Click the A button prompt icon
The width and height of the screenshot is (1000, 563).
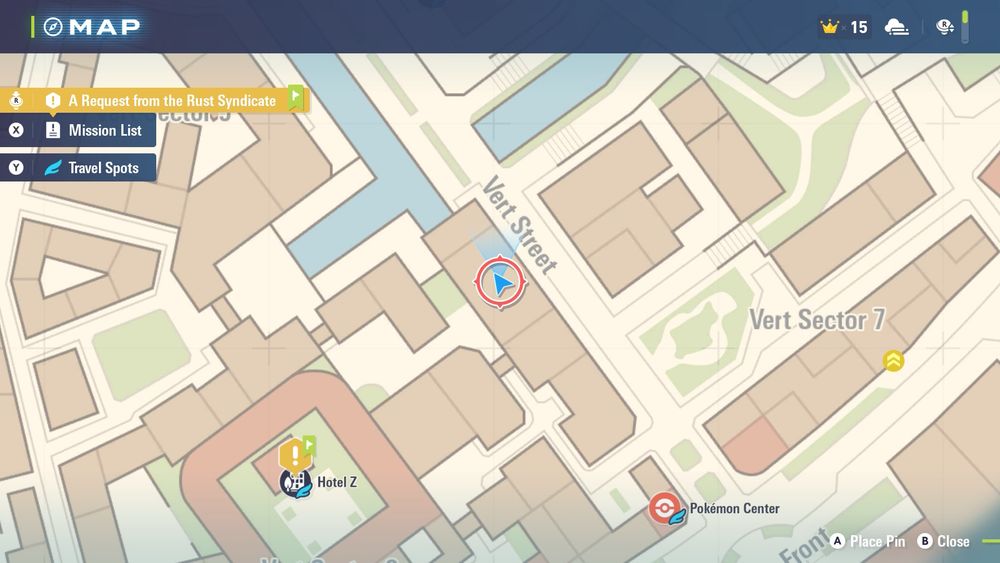[x=838, y=541]
